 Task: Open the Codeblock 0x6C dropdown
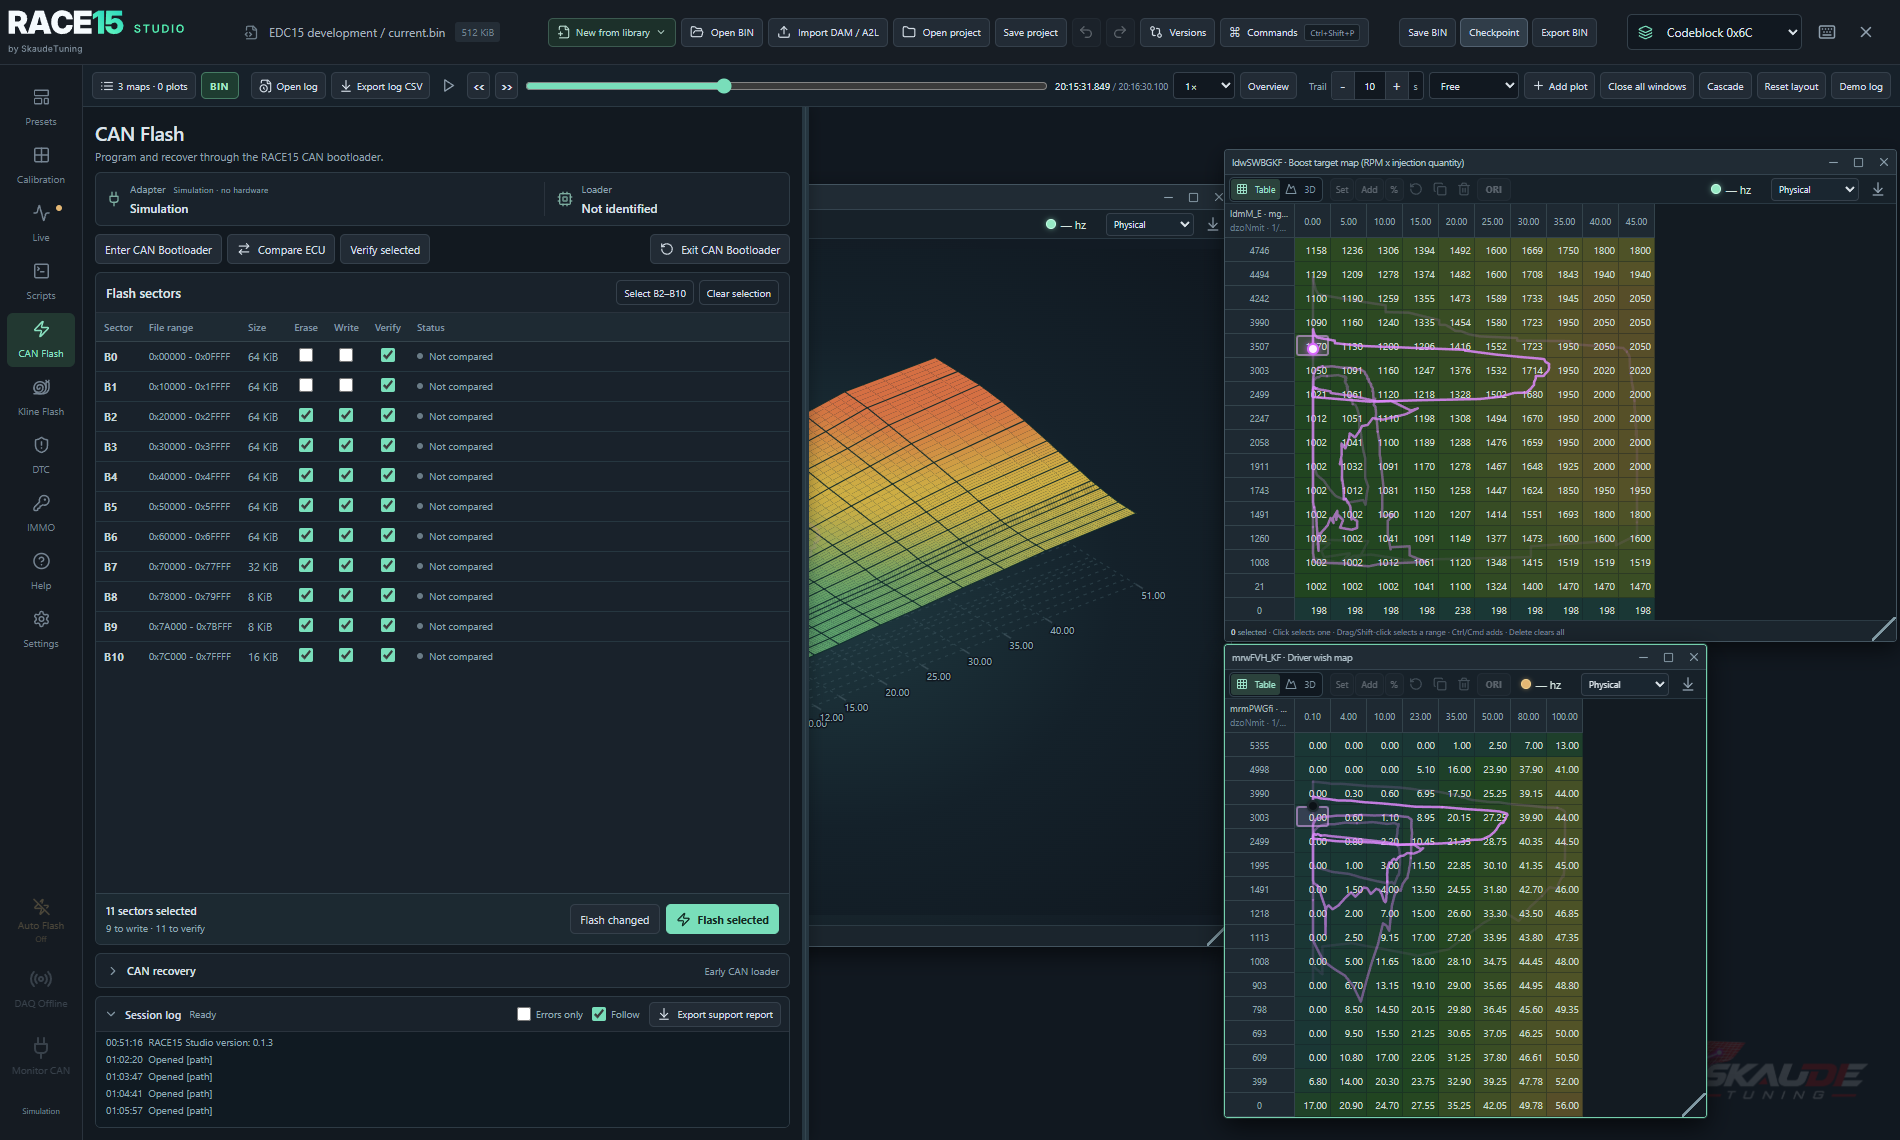coord(1714,32)
